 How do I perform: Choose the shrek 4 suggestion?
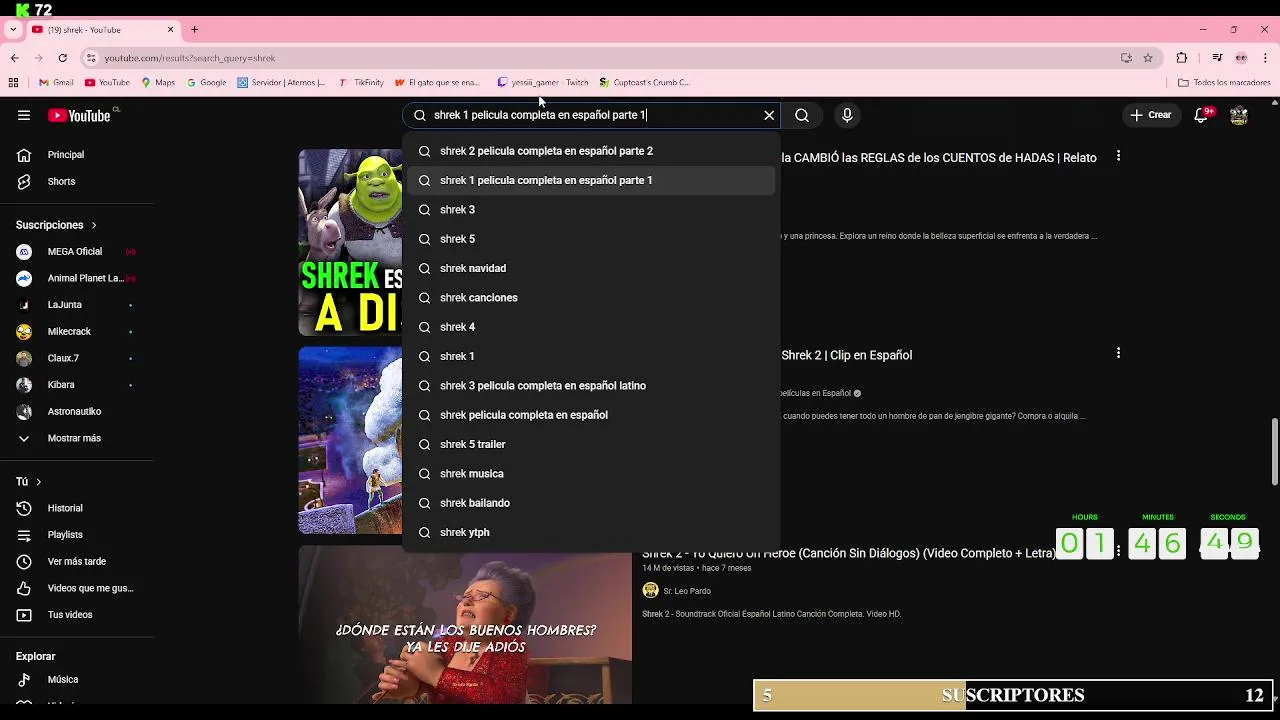(591, 327)
